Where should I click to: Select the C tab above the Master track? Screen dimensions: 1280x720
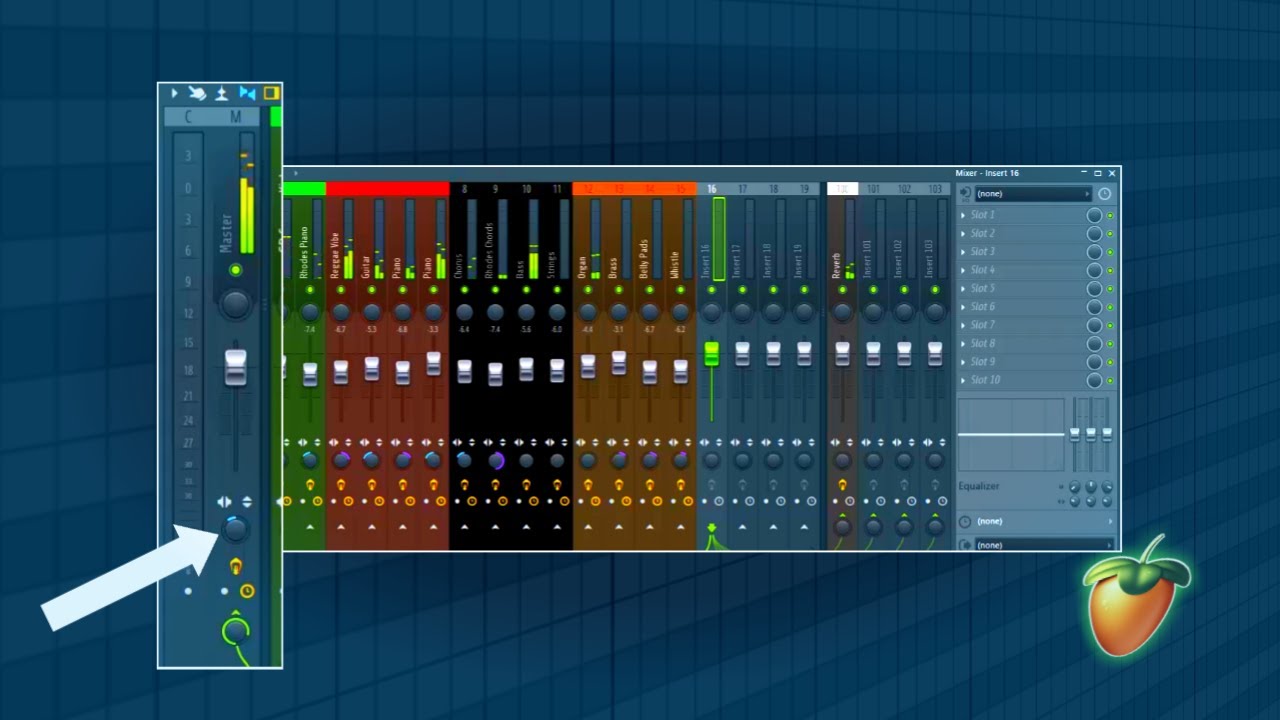click(188, 117)
